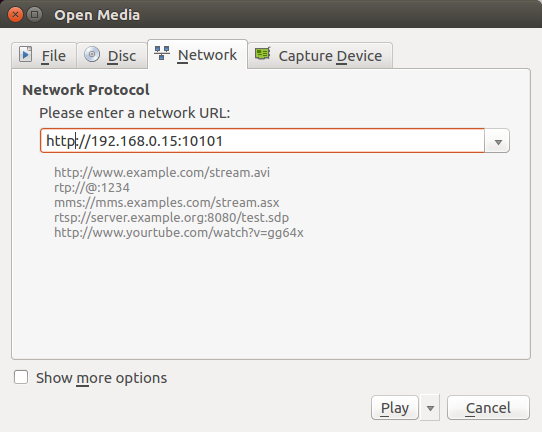Click the rtsp test.sdp example text

click(x=171, y=218)
